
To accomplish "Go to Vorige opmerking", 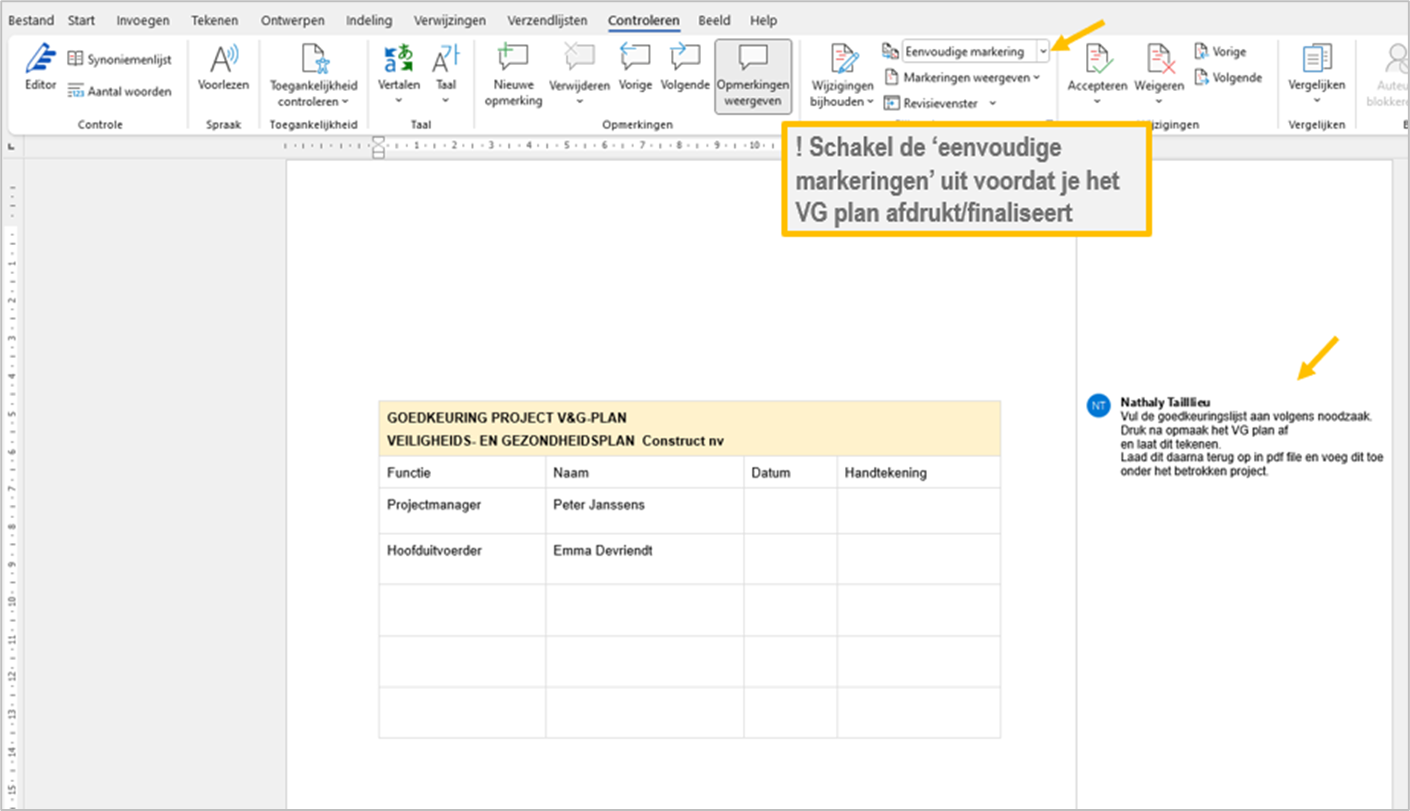I will click(x=635, y=68).
